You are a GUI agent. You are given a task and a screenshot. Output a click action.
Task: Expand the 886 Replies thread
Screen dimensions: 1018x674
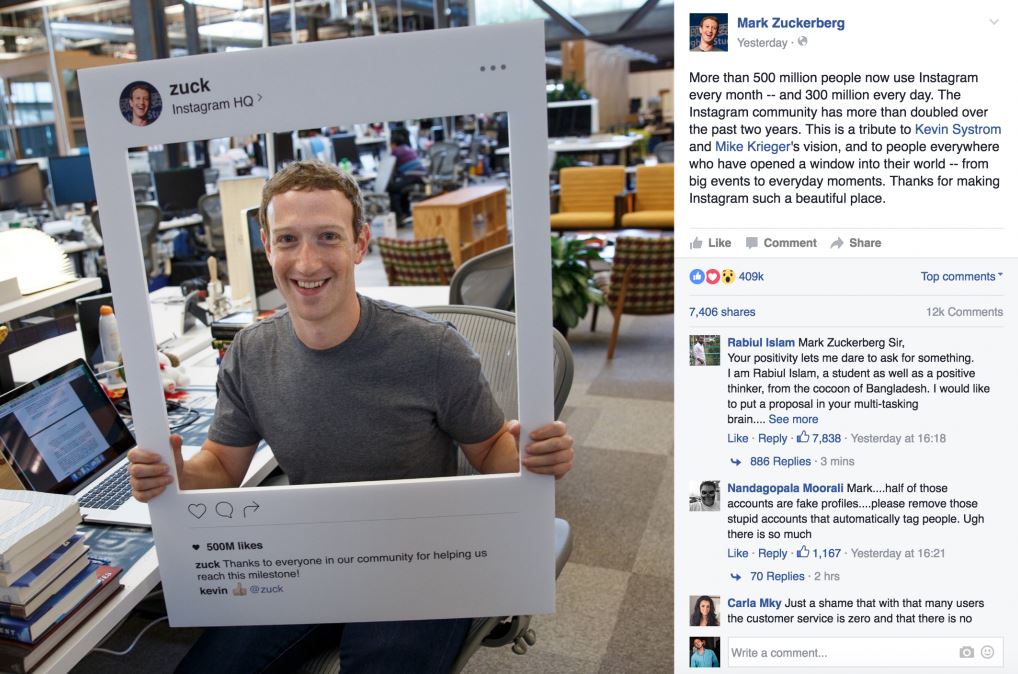(x=780, y=461)
